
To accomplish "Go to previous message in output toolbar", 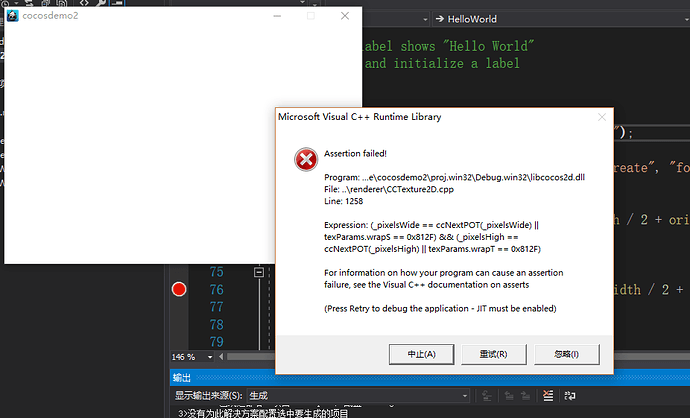I will (x=509, y=396).
